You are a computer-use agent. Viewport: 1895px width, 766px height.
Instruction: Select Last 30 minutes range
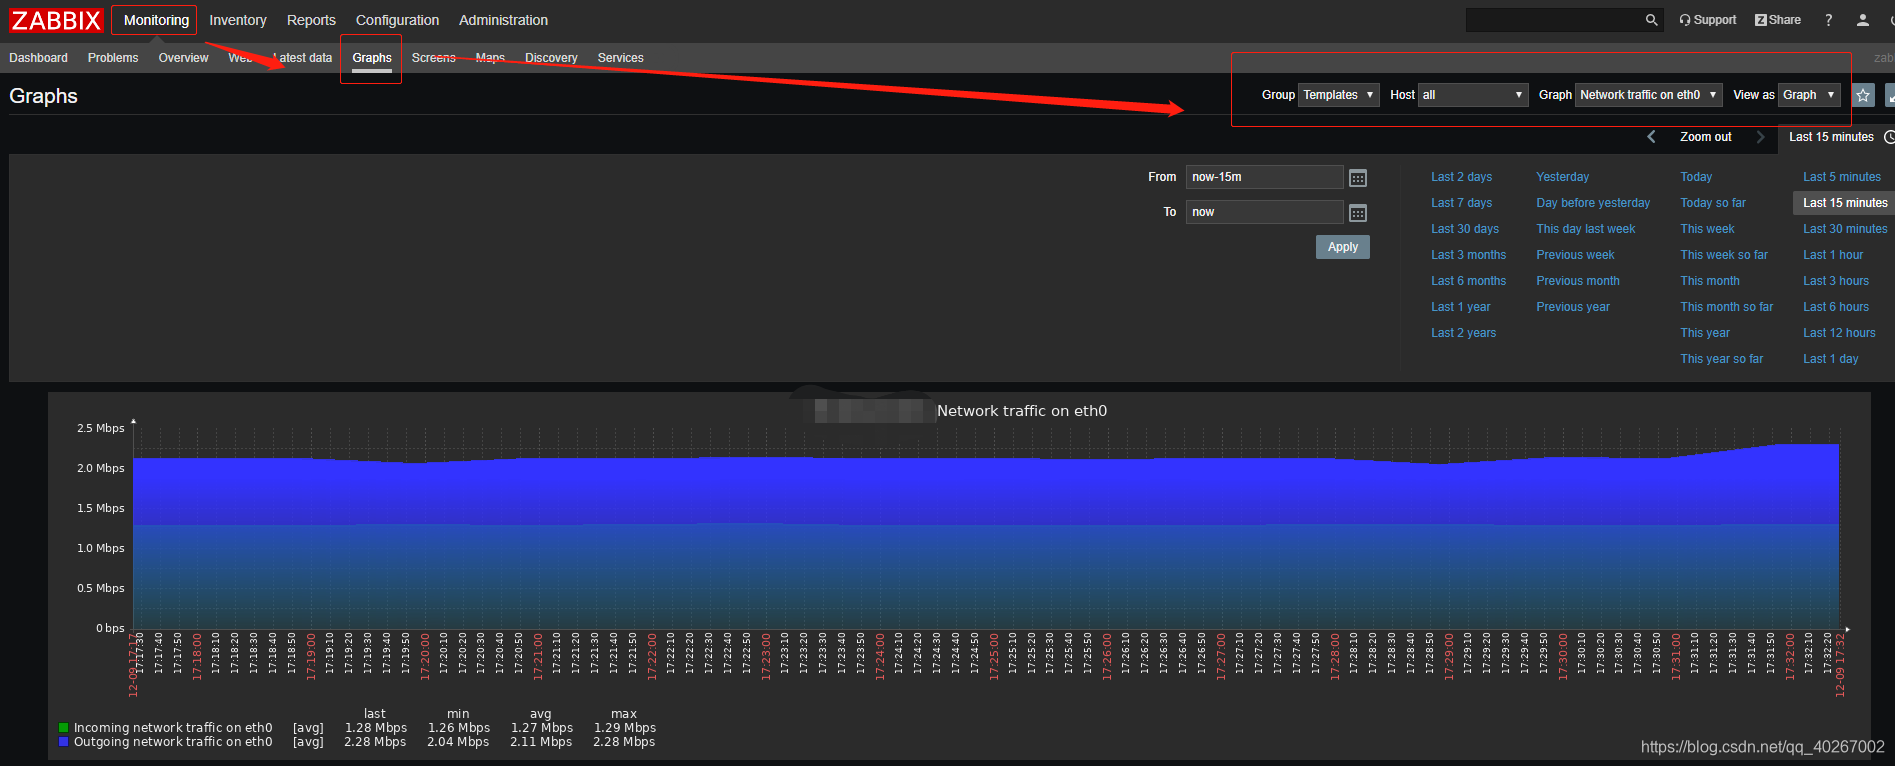point(1845,229)
